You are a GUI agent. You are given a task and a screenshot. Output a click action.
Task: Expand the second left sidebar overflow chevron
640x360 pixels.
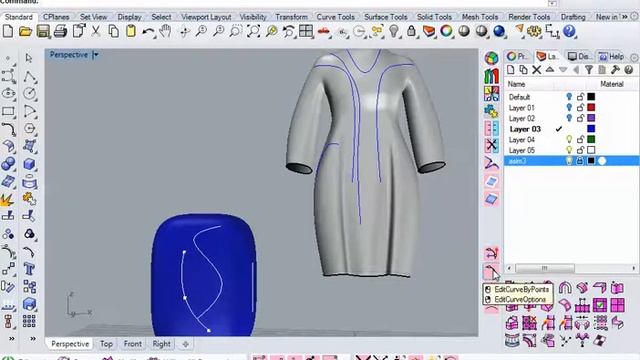33,338
